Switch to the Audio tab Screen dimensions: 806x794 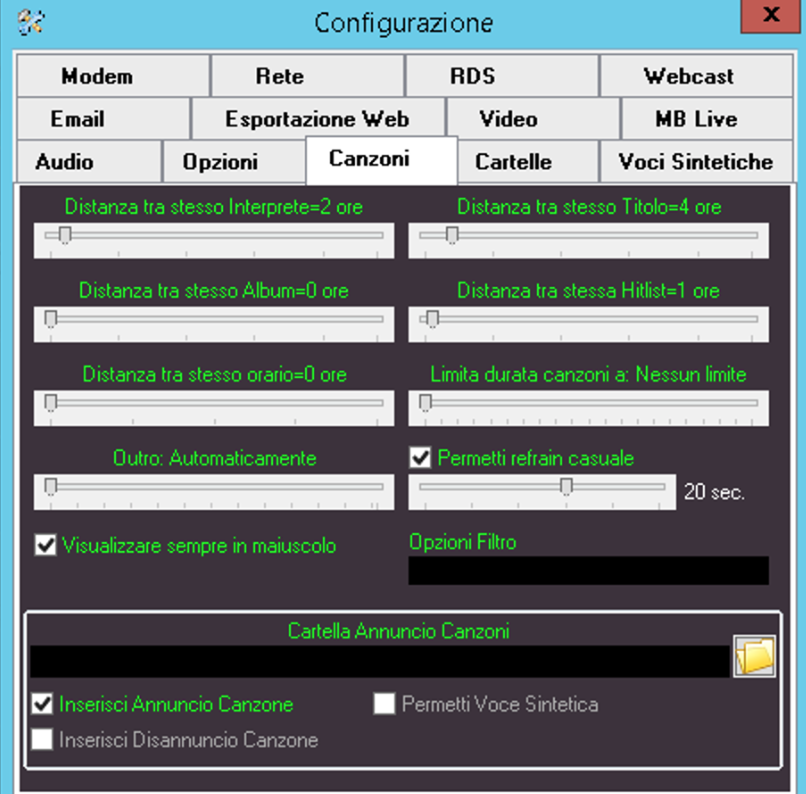[x=64, y=162]
